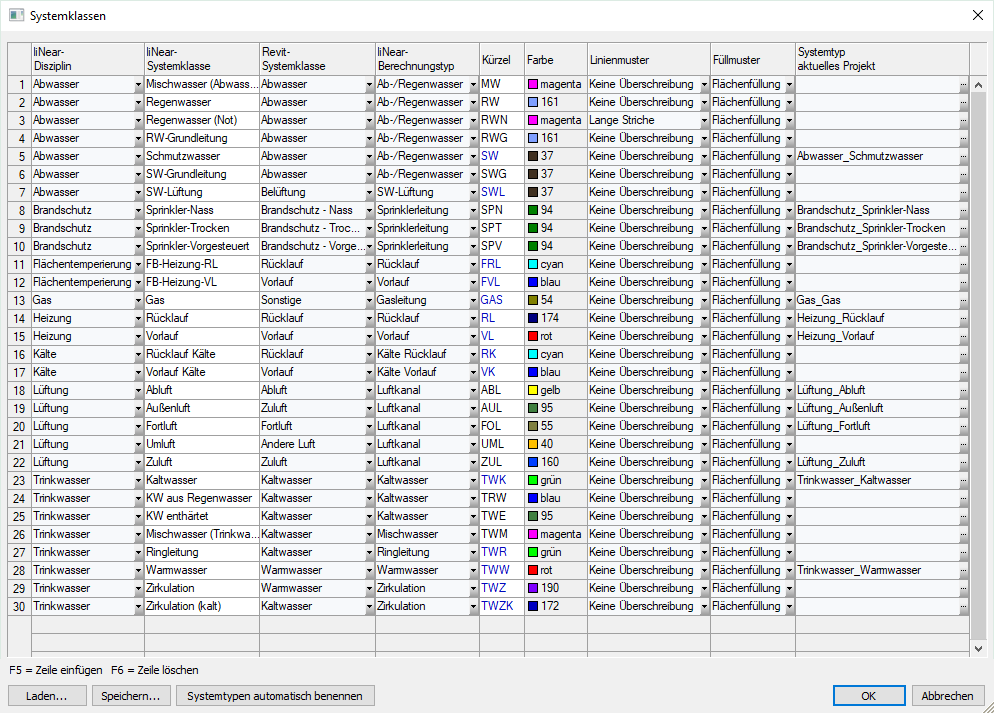This screenshot has height=713, width=994.
Task: Expand Revit-Systemklasse dropdown in row 21 Andere Luft
Action: tap(369, 444)
